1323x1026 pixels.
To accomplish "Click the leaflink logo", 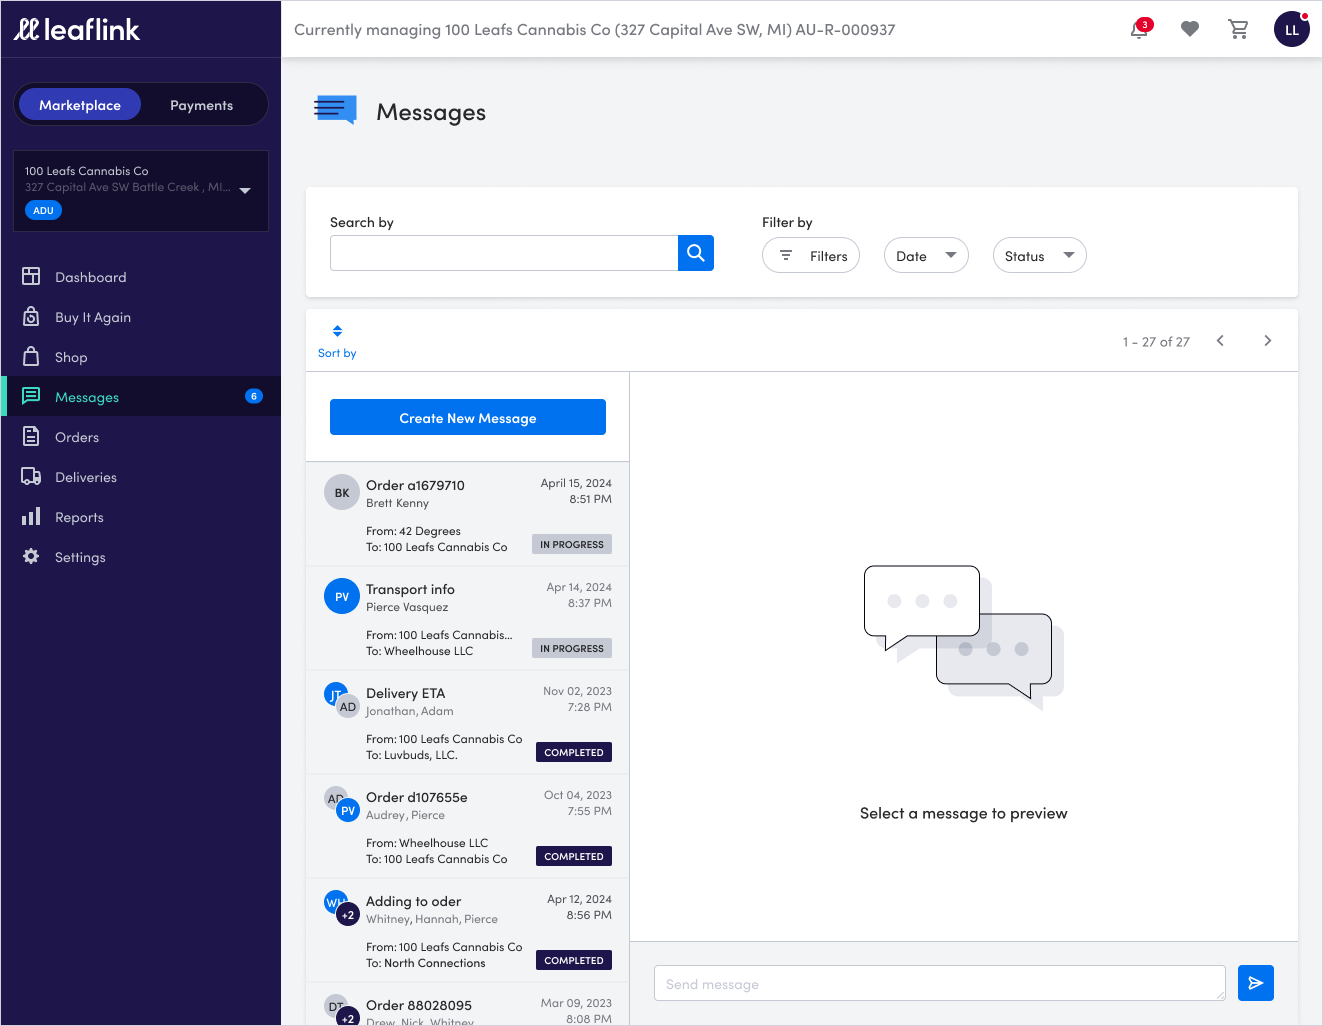I will click(77, 29).
